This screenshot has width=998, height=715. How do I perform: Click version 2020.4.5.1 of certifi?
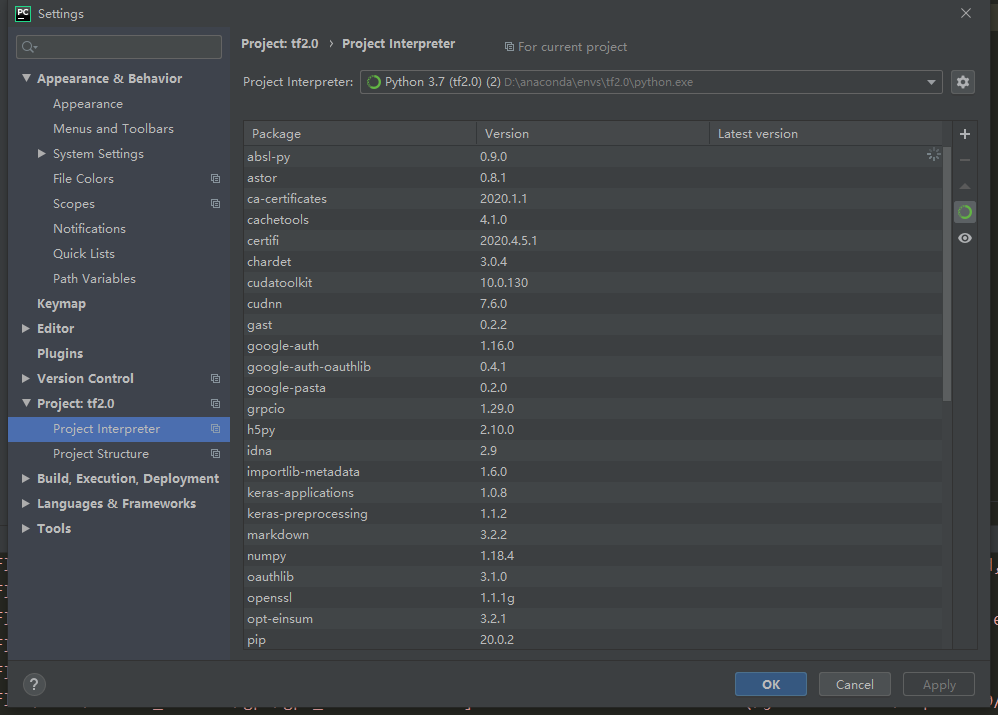point(509,241)
